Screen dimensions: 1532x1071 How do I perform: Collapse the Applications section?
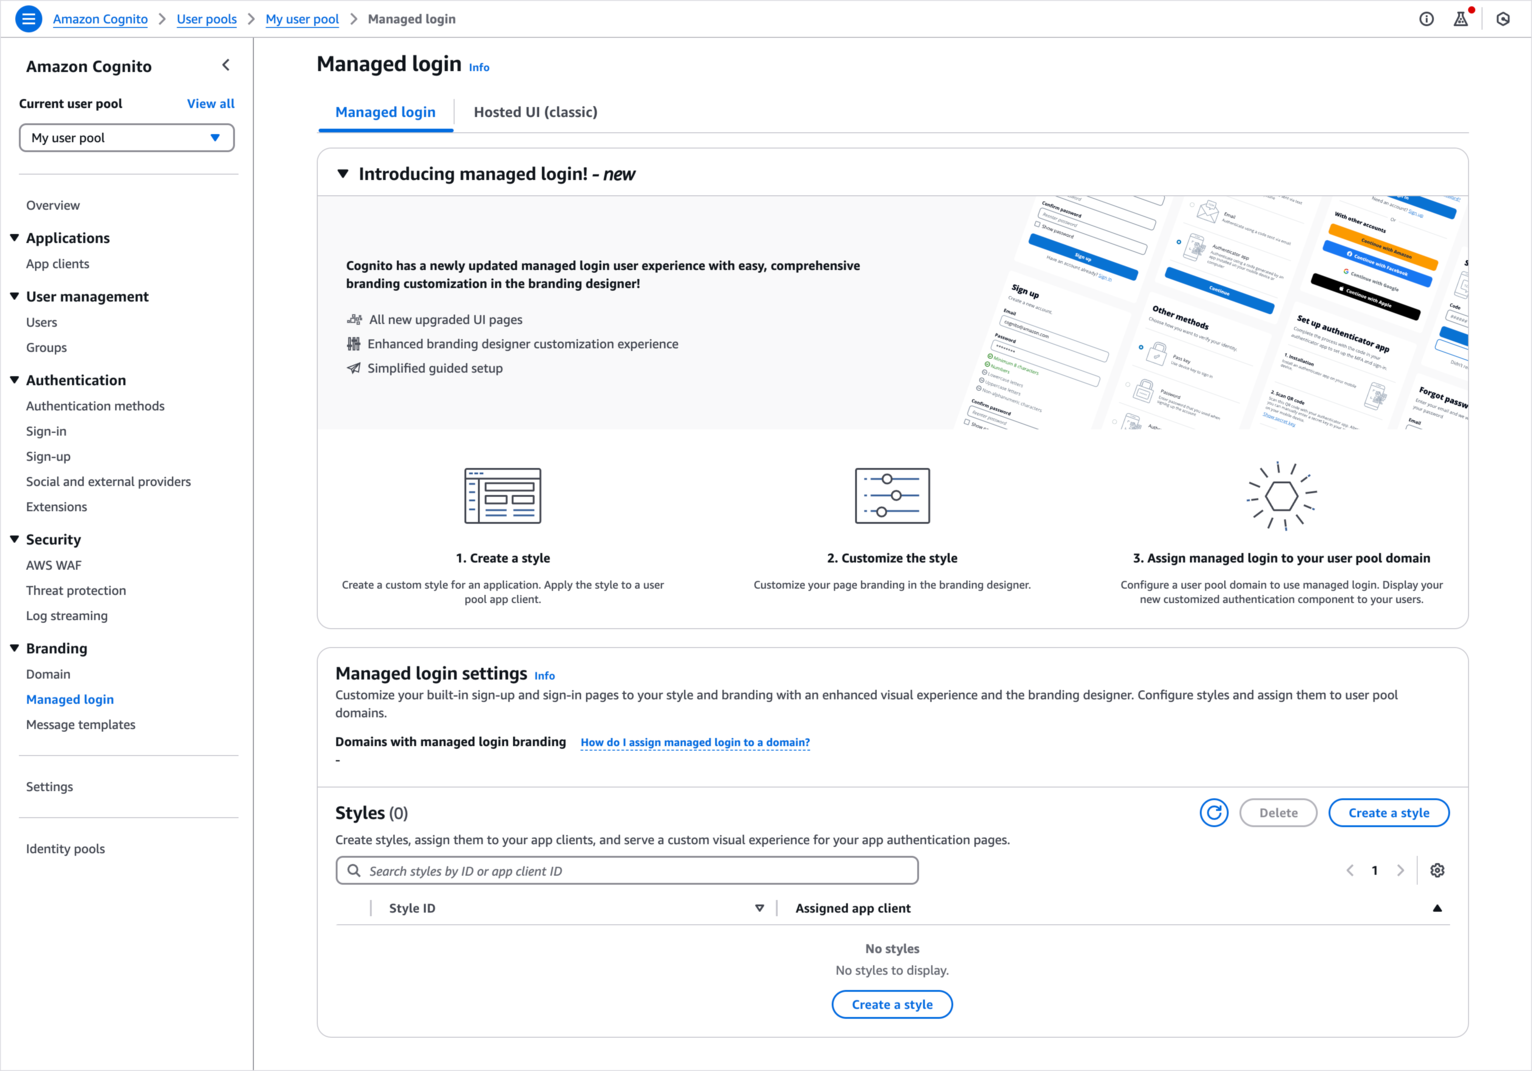click(x=14, y=238)
